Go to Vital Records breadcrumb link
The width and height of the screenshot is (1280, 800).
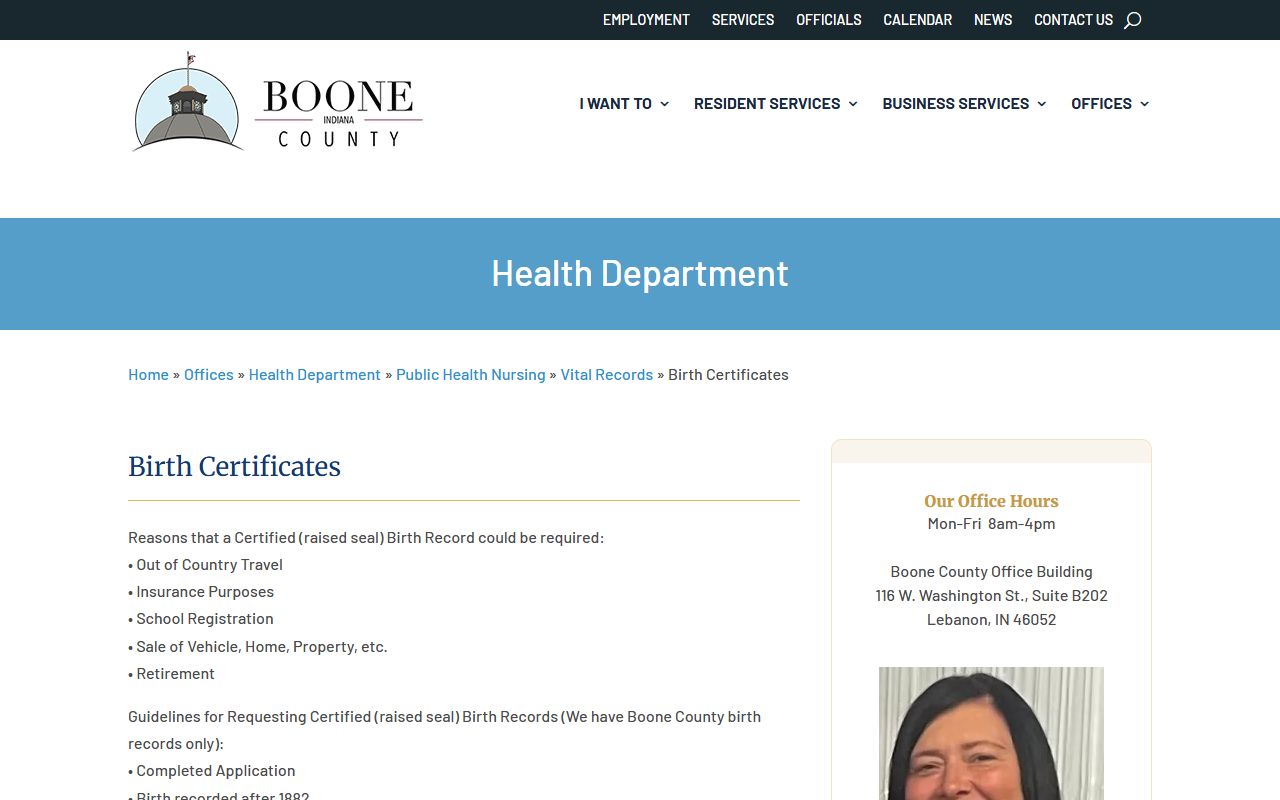tap(606, 374)
